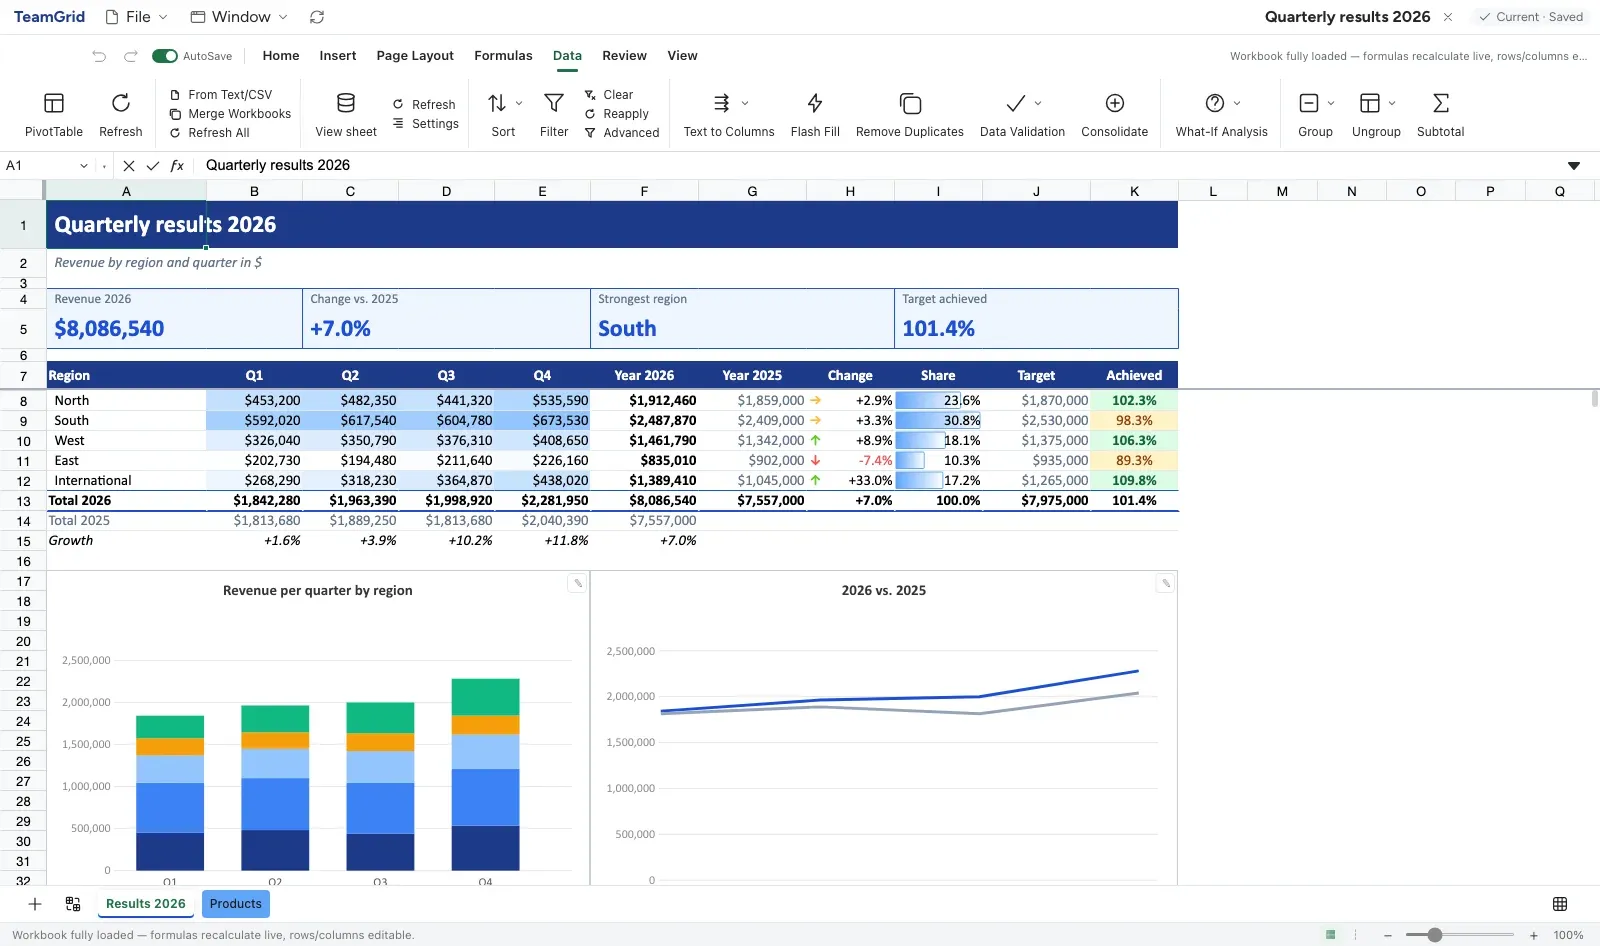Open the Review ribbon tab

(x=624, y=56)
